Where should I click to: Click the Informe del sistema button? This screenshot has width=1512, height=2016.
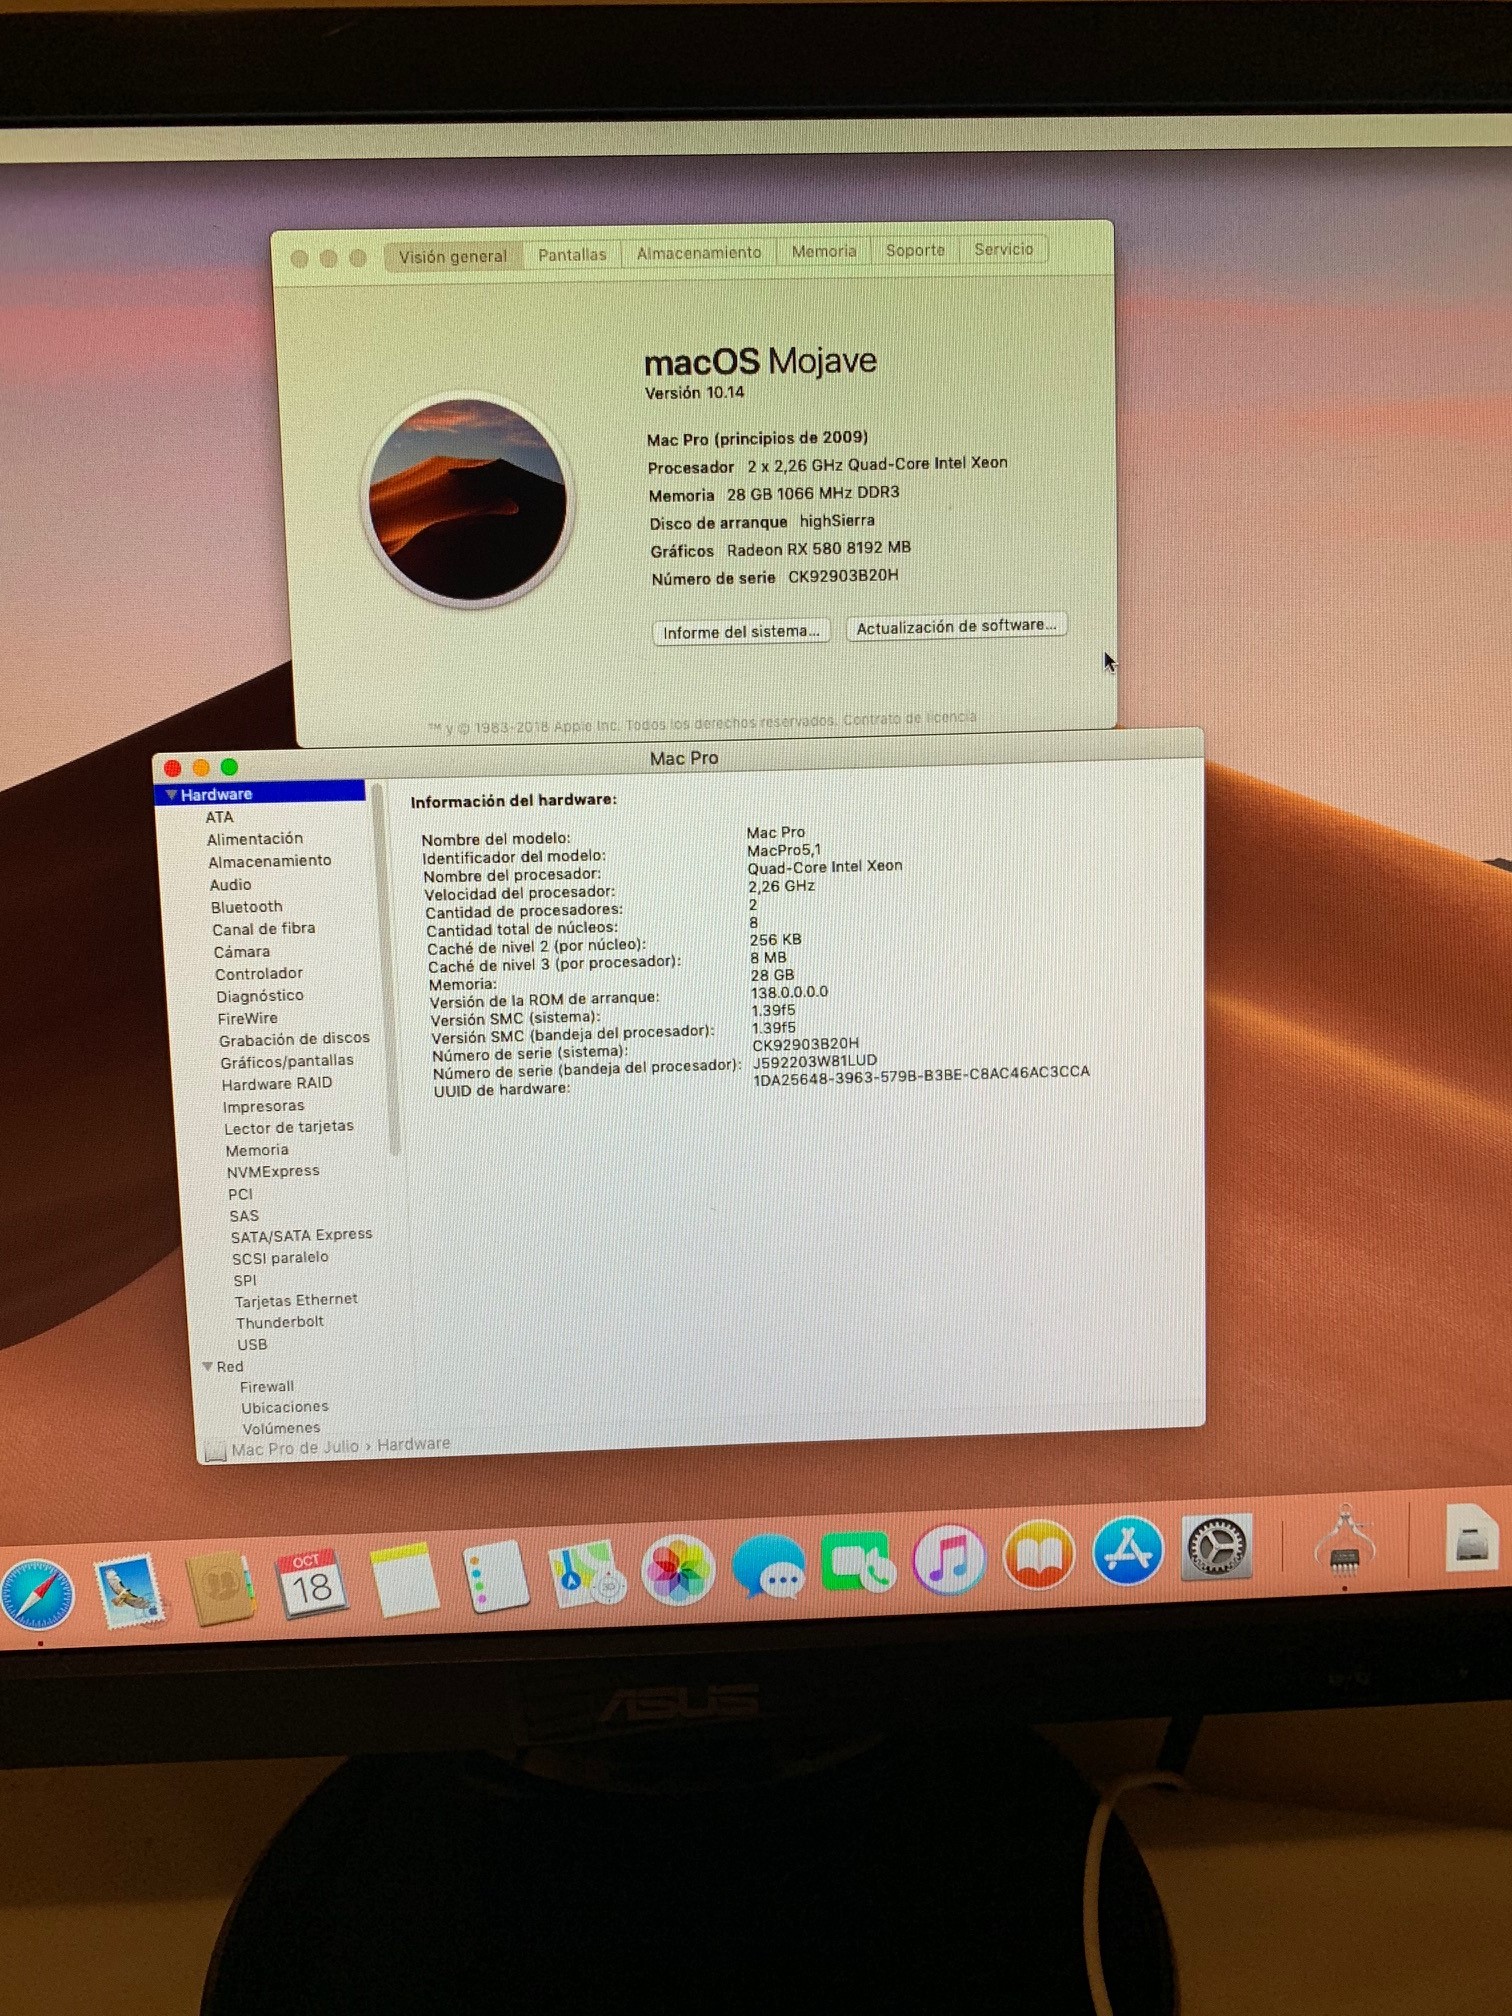click(x=741, y=632)
